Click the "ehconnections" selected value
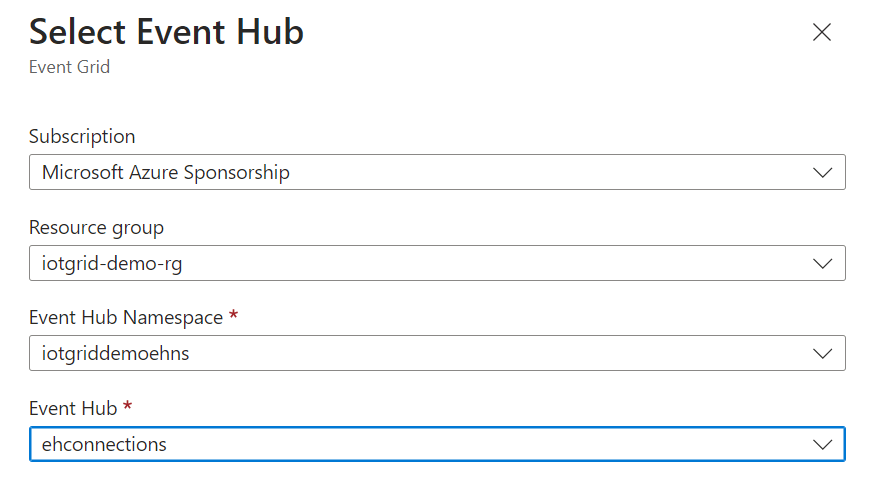This screenshot has width=869, height=493. [104, 444]
